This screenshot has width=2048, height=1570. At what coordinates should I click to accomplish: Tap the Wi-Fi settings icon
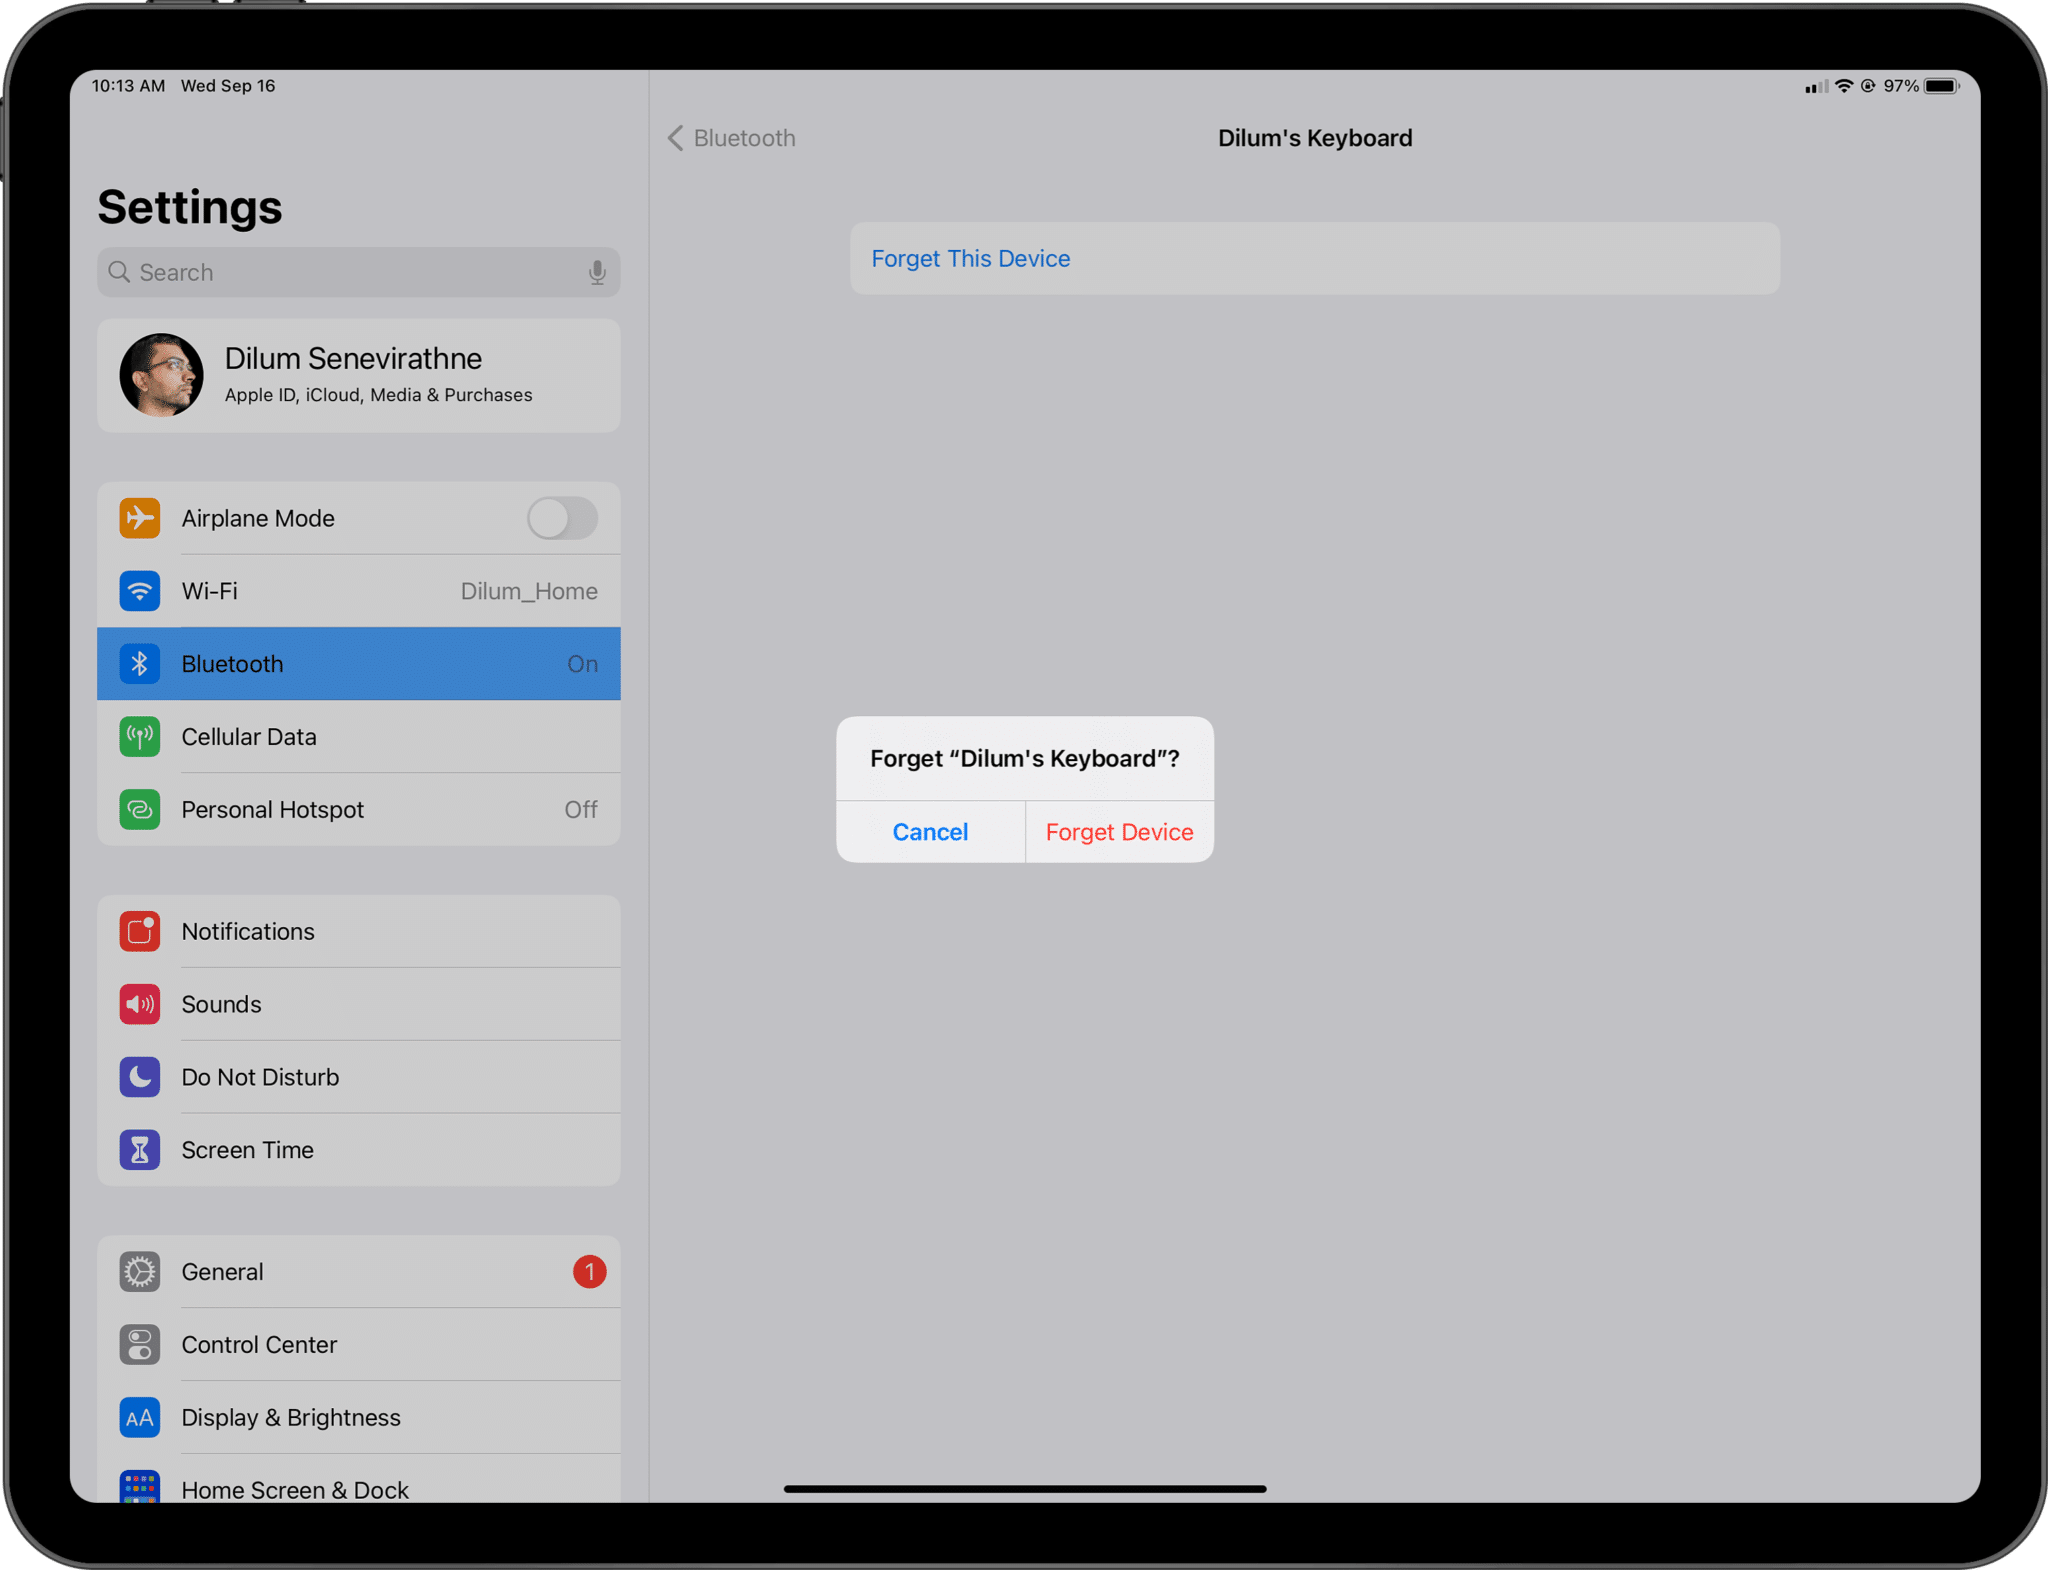(140, 590)
